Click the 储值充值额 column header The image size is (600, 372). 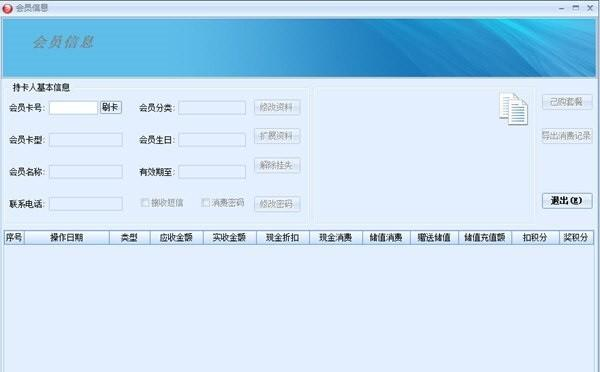[x=485, y=238]
